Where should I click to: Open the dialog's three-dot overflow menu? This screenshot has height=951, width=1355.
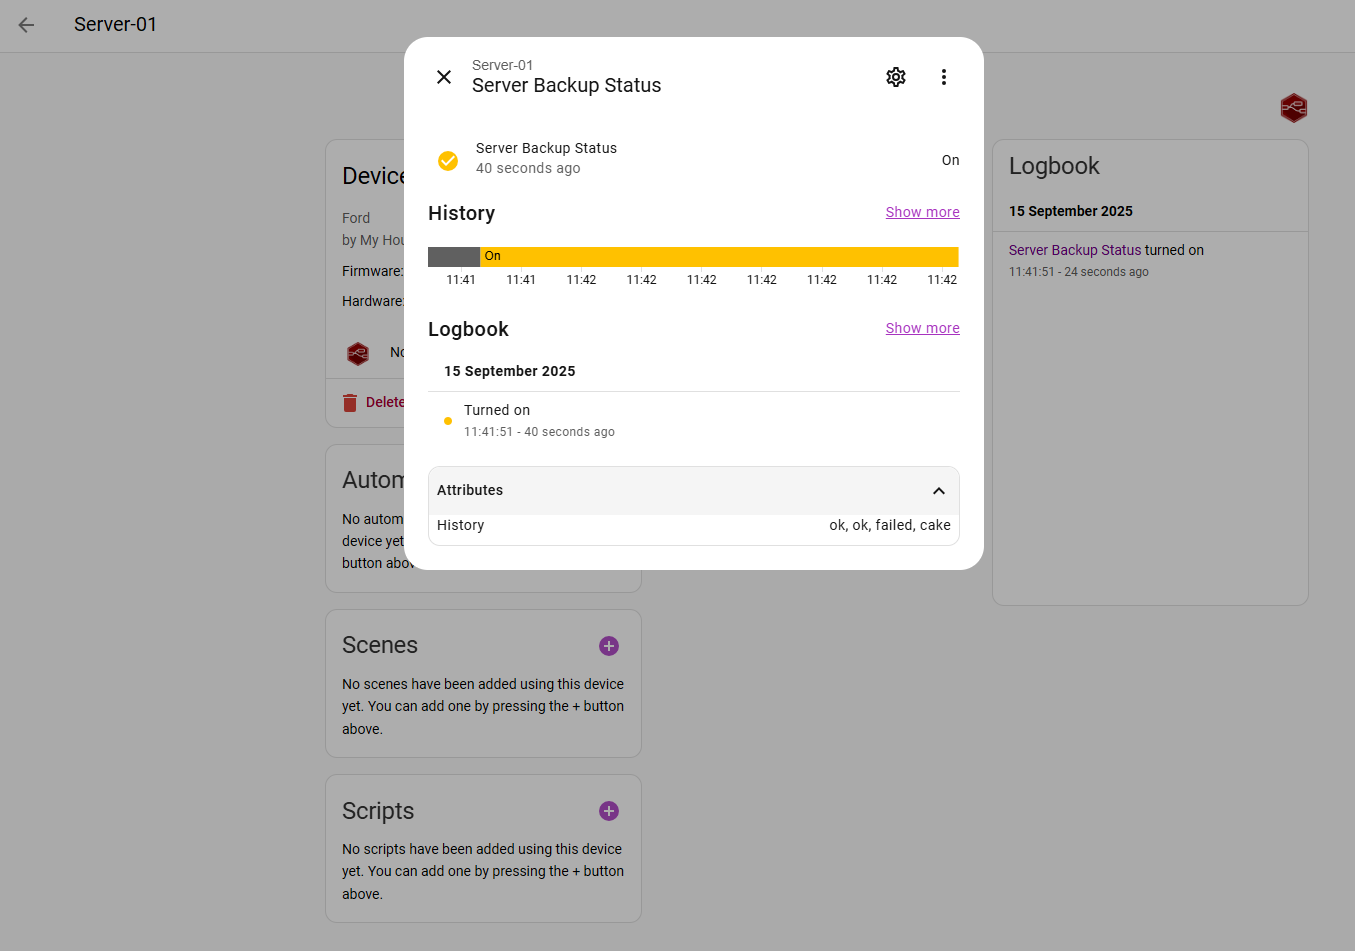pyautogui.click(x=944, y=77)
